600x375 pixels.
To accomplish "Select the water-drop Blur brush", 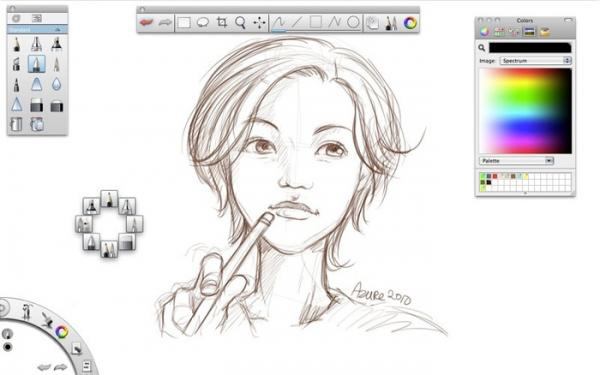I will (x=57, y=84).
